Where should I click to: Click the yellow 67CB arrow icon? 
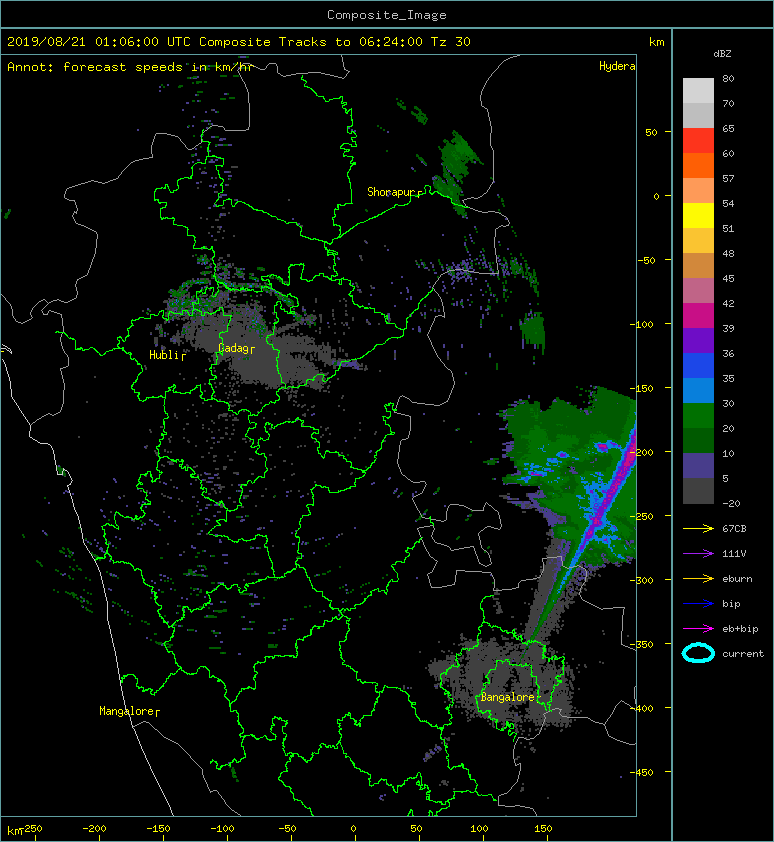point(698,529)
